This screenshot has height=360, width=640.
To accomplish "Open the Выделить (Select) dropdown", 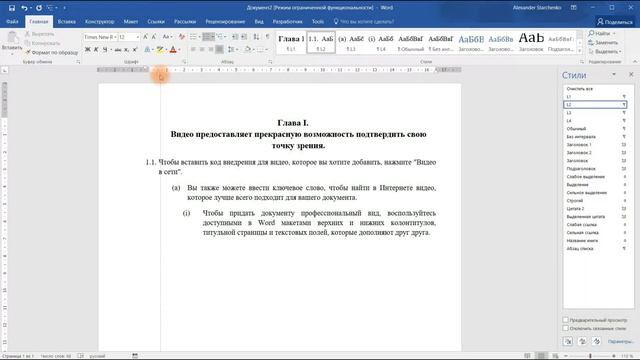I will pyautogui.click(x=605, y=51).
